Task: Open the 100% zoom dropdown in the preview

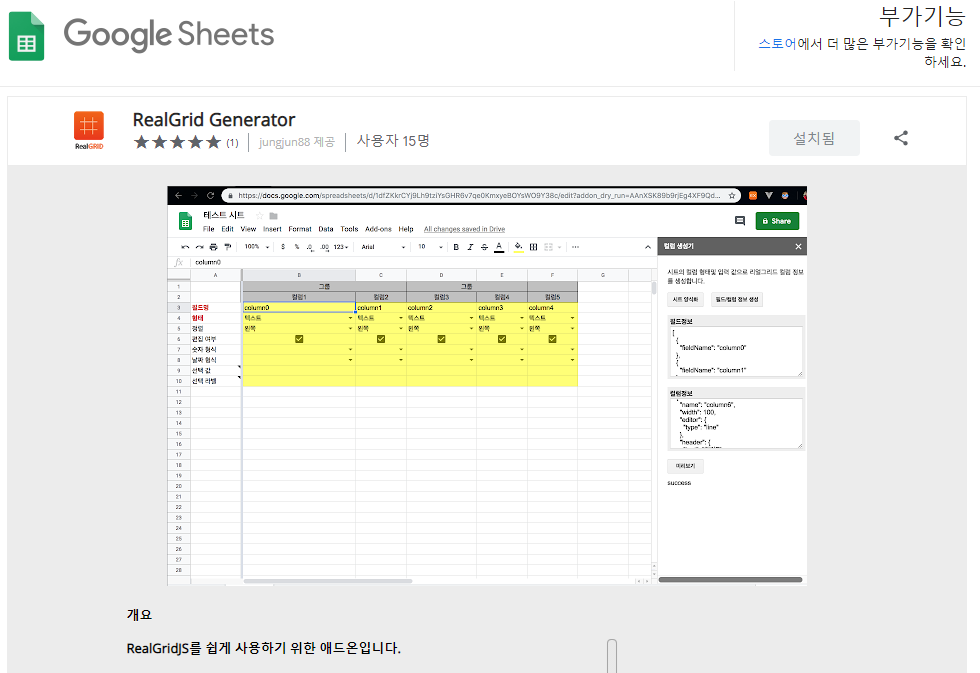Action: click(257, 247)
